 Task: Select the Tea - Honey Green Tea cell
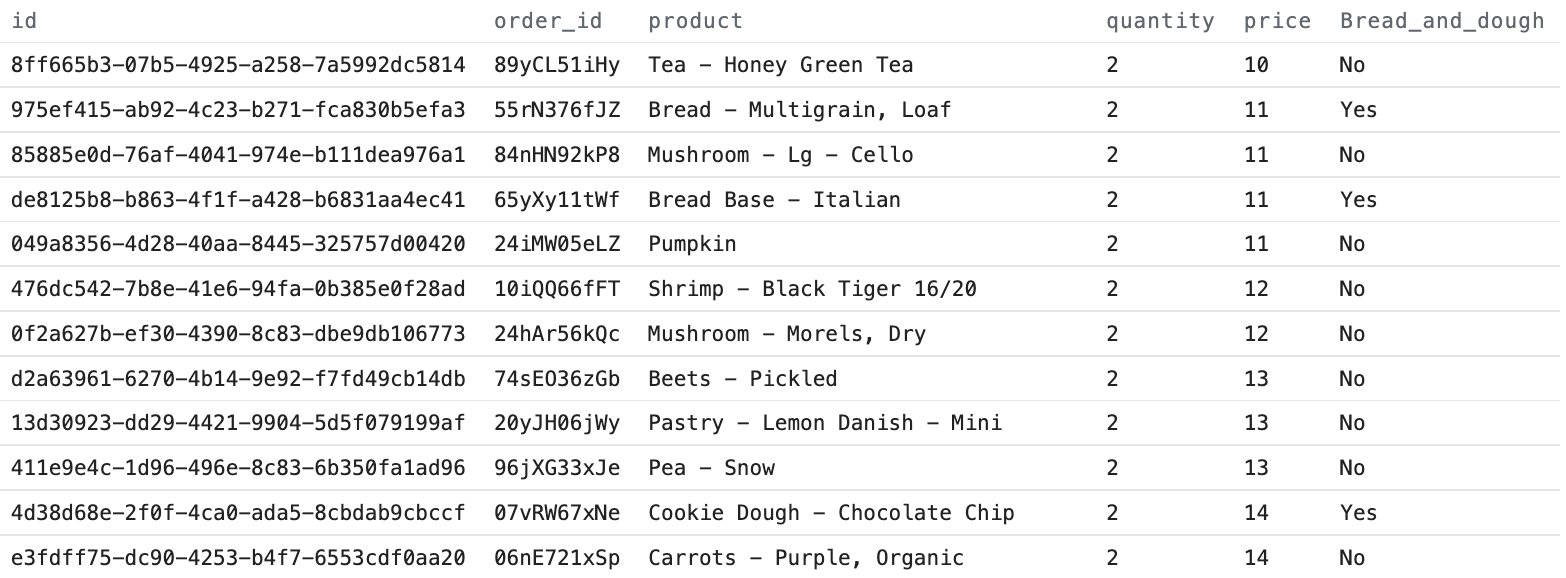tap(780, 66)
